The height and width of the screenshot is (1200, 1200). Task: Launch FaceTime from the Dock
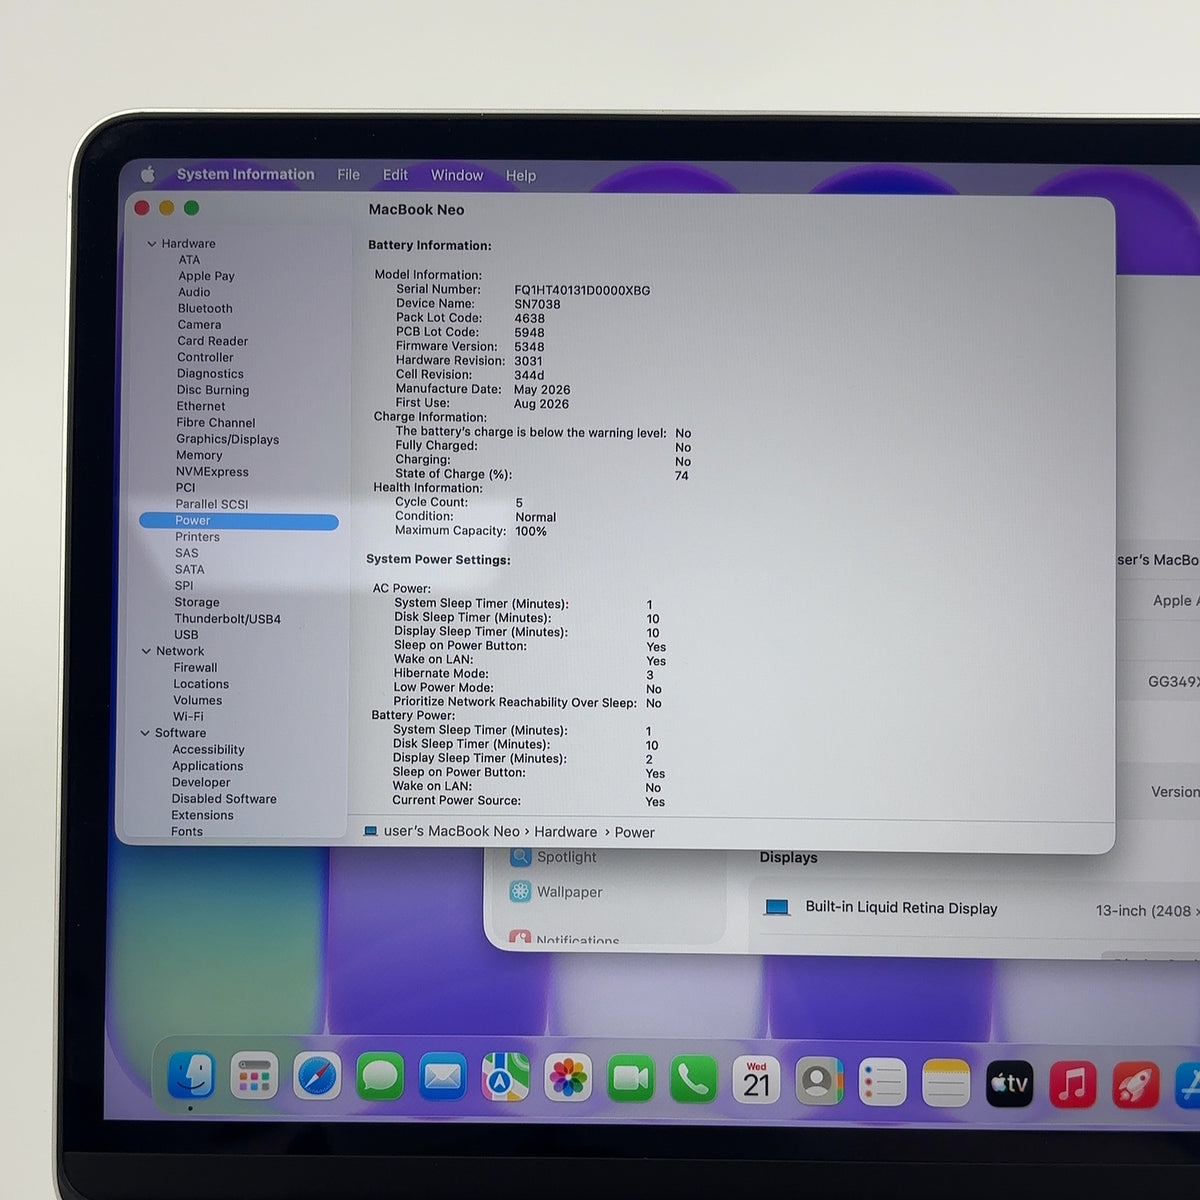click(631, 1079)
